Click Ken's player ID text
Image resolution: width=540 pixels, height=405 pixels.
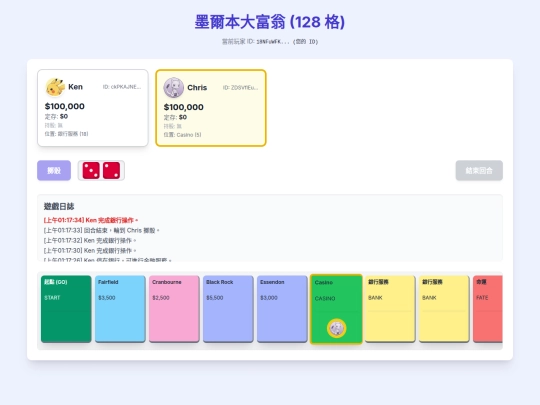click(122, 87)
